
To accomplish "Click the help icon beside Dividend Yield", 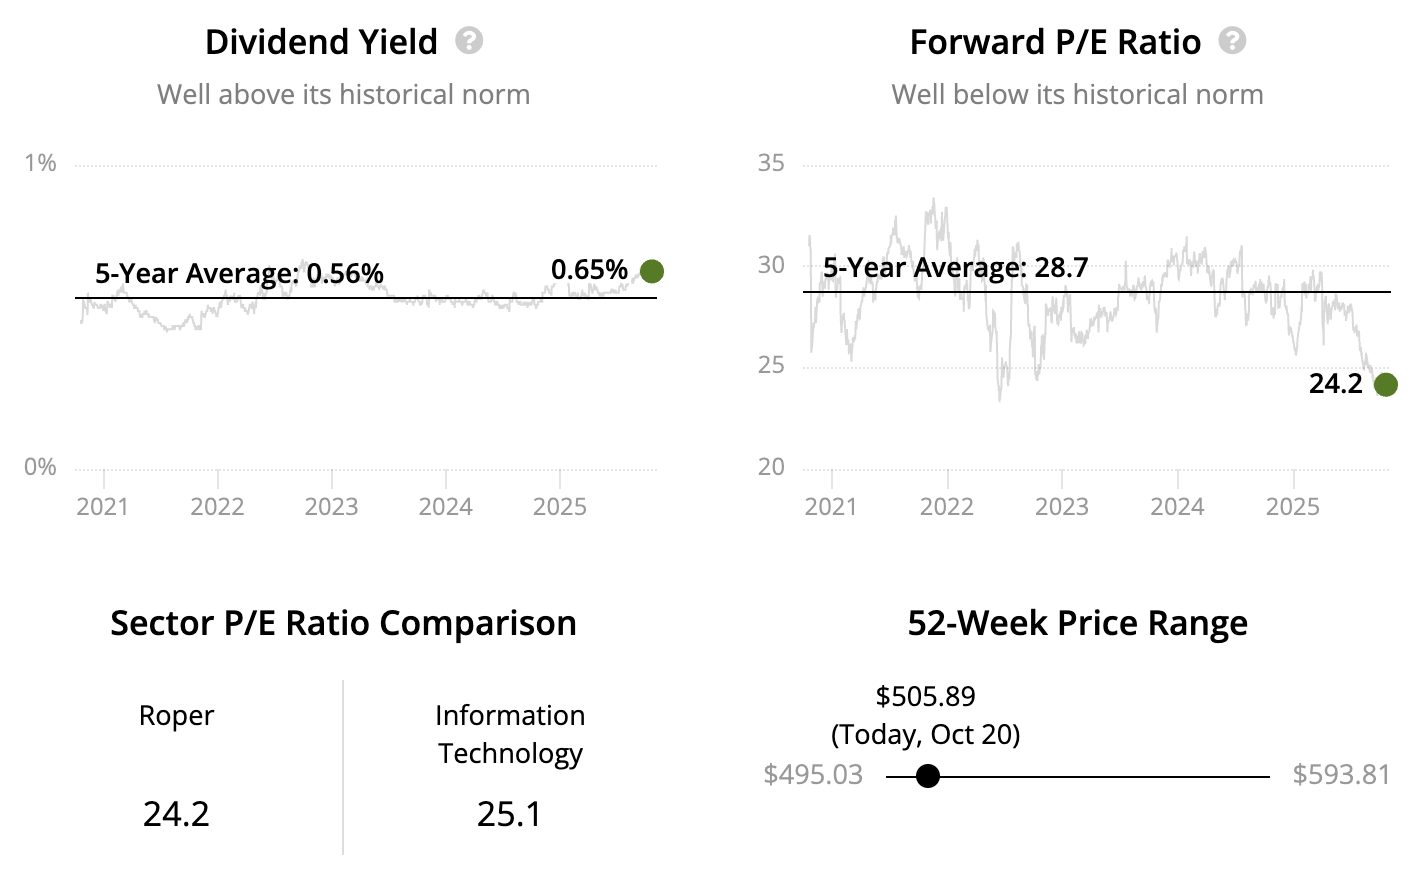I will point(469,41).
